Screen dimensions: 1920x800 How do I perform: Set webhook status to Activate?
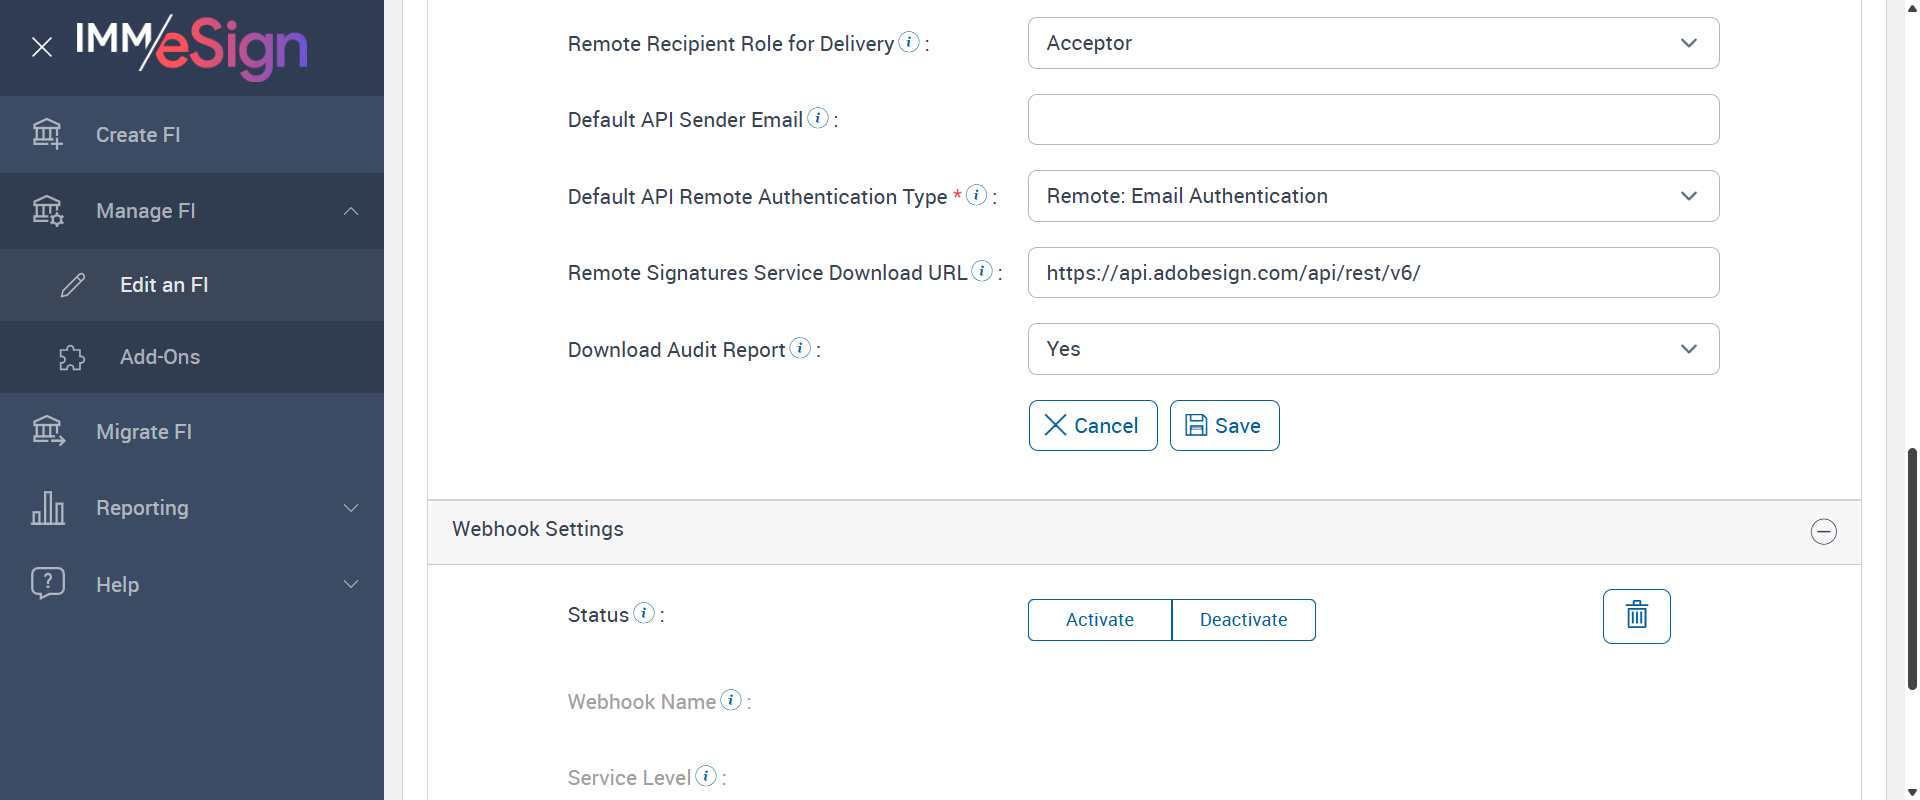point(1099,620)
